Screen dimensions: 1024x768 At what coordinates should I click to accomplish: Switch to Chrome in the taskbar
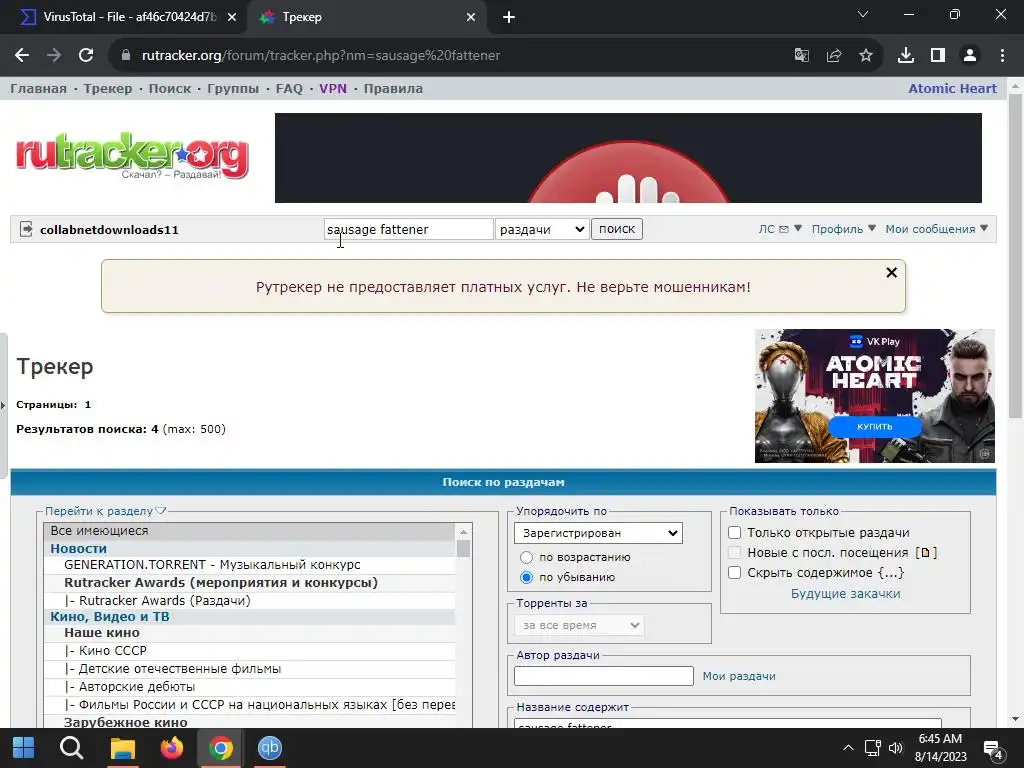pos(221,748)
